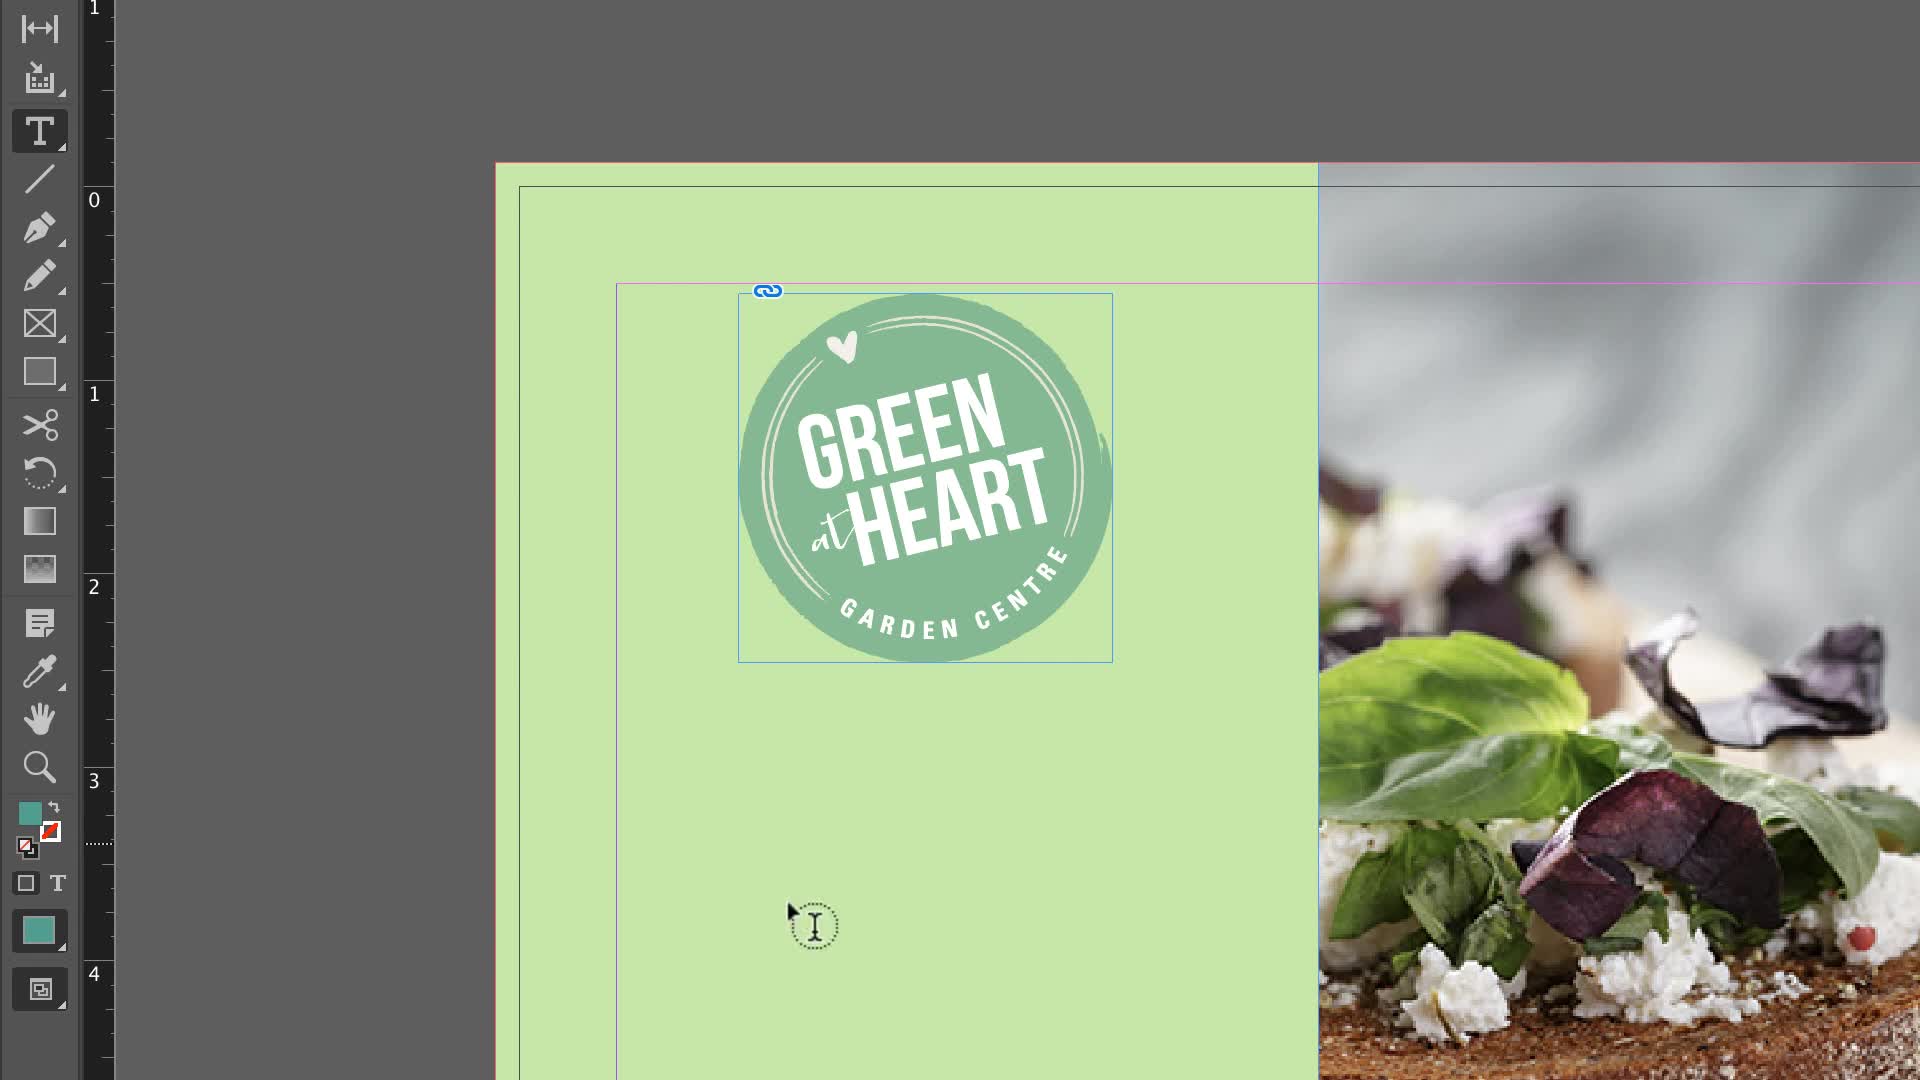Select the Pen tool
Image resolution: width=1920 pixels, height=1080 pixels.
point(40,228)
